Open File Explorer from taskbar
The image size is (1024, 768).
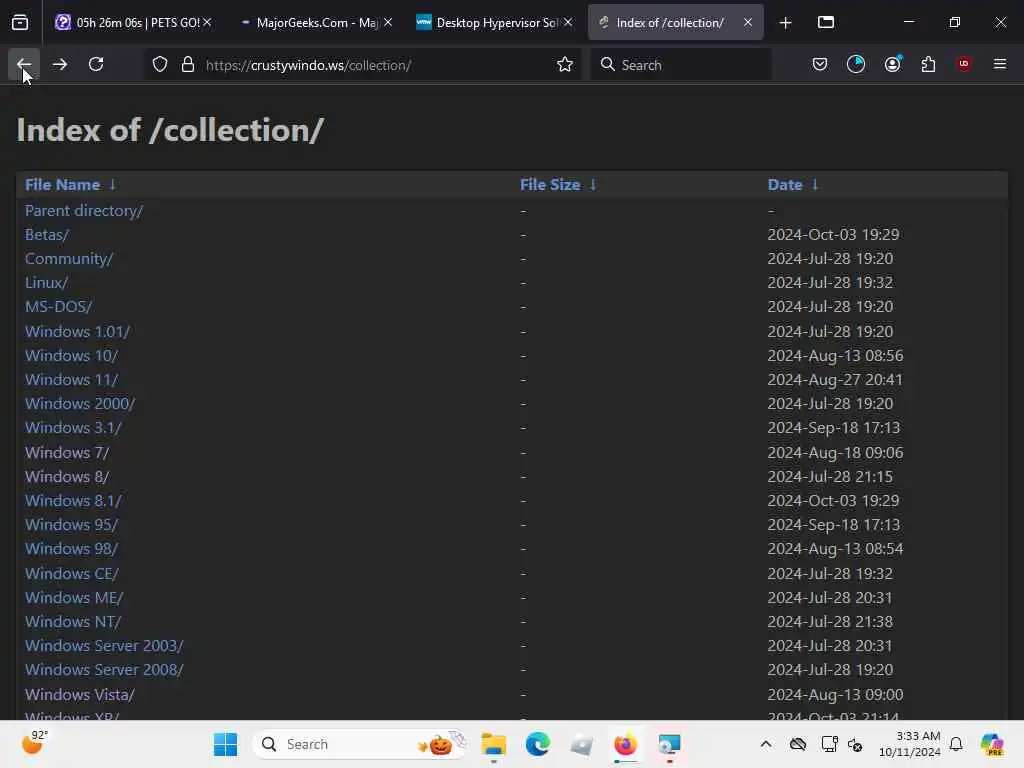[494, 744]
